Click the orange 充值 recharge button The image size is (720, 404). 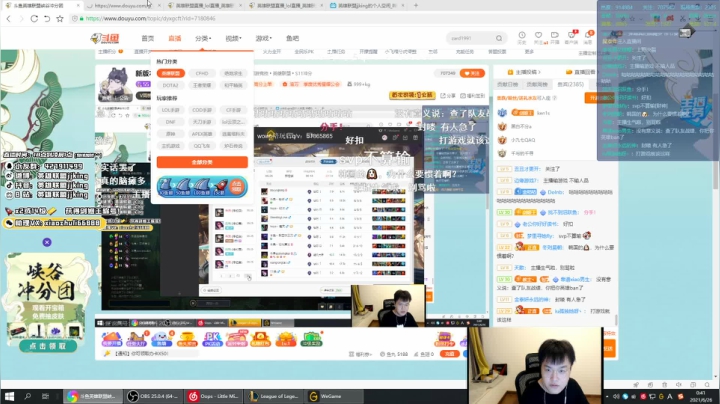click(450, 354)
